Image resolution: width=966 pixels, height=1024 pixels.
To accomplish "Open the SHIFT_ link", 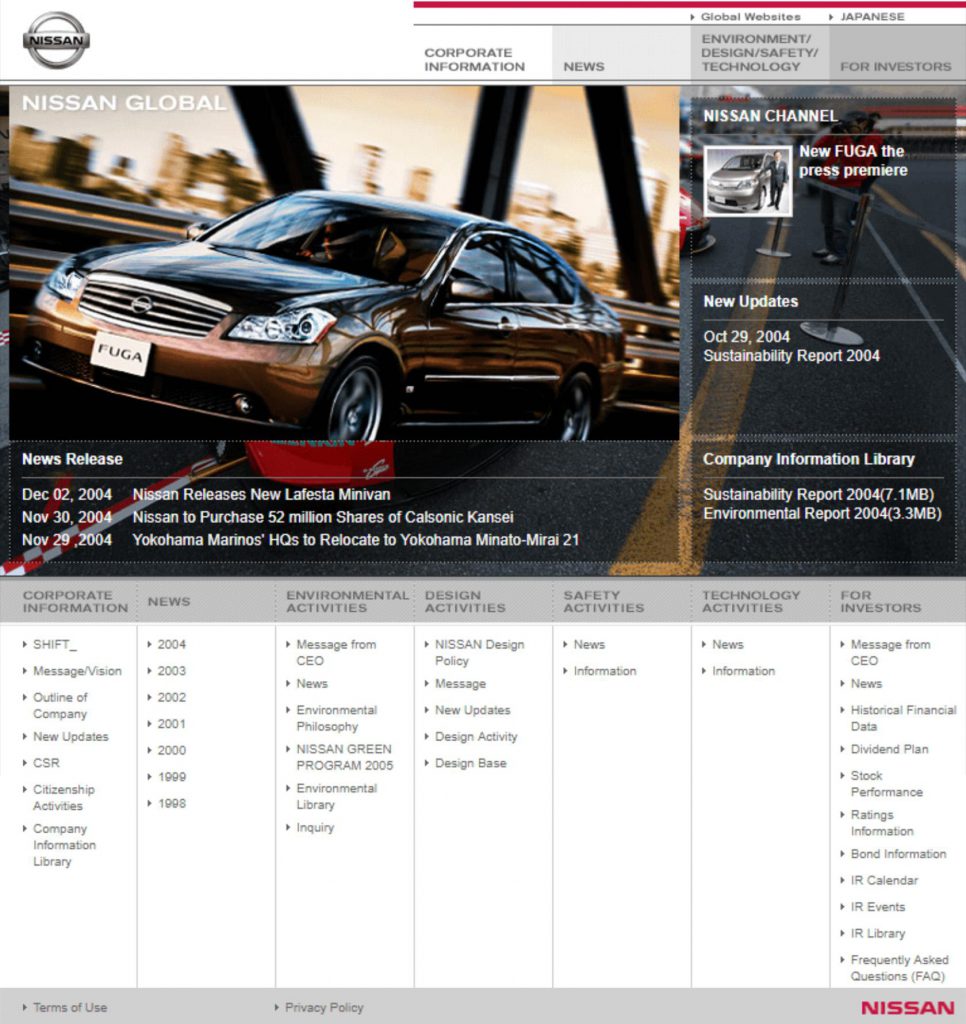I will click(x=55, y=645).
